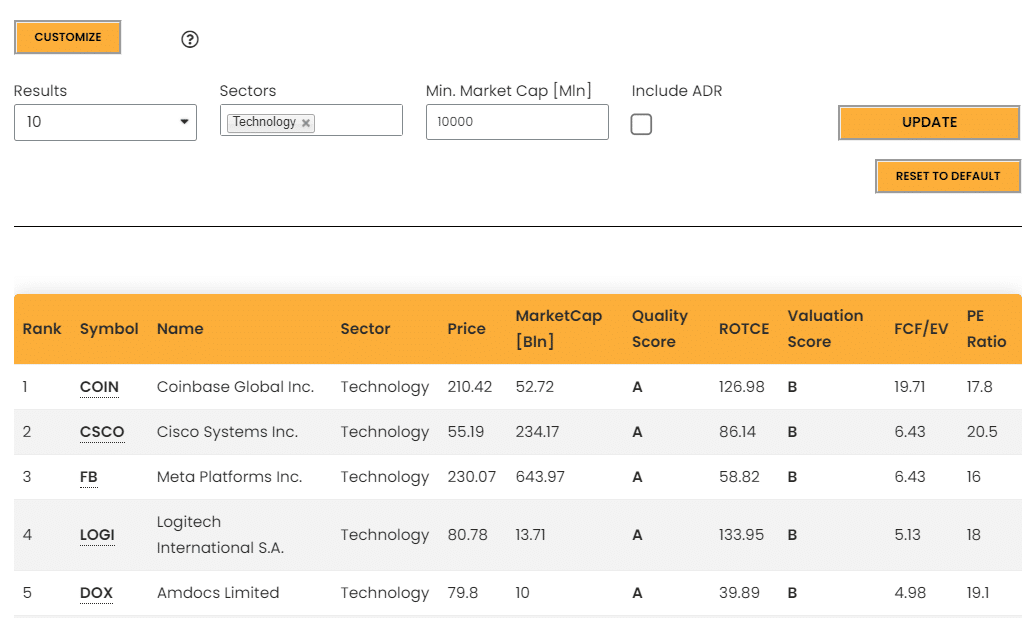Select Logitech price value 80.78
Image resolution: width=1036 pixels, height=618 pixels.
coord(468,535)
